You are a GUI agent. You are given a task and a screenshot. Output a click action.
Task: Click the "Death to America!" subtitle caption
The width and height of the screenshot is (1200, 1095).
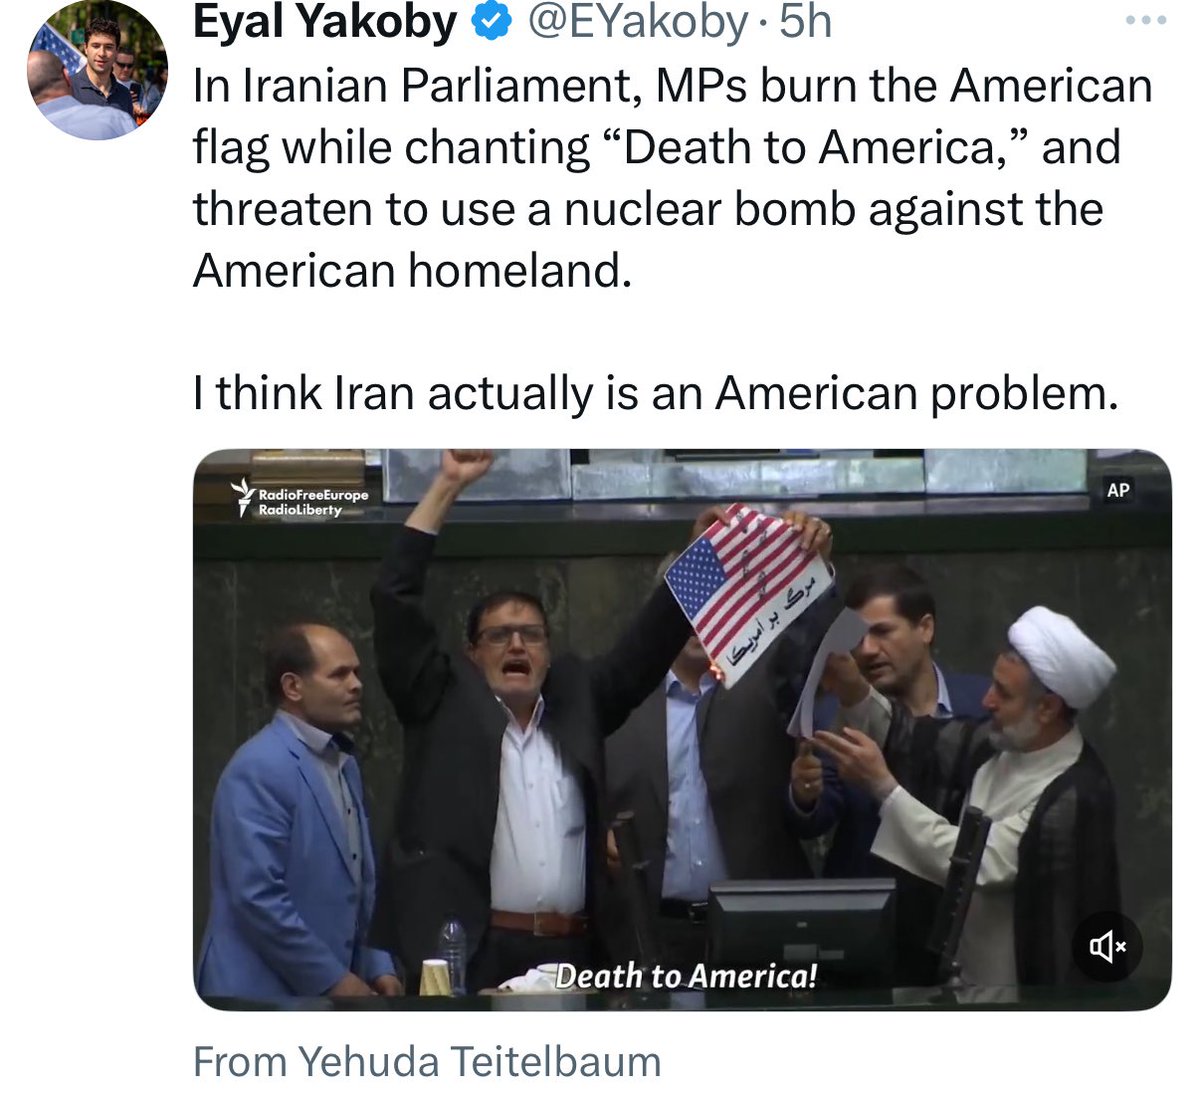tap(686, 976)
